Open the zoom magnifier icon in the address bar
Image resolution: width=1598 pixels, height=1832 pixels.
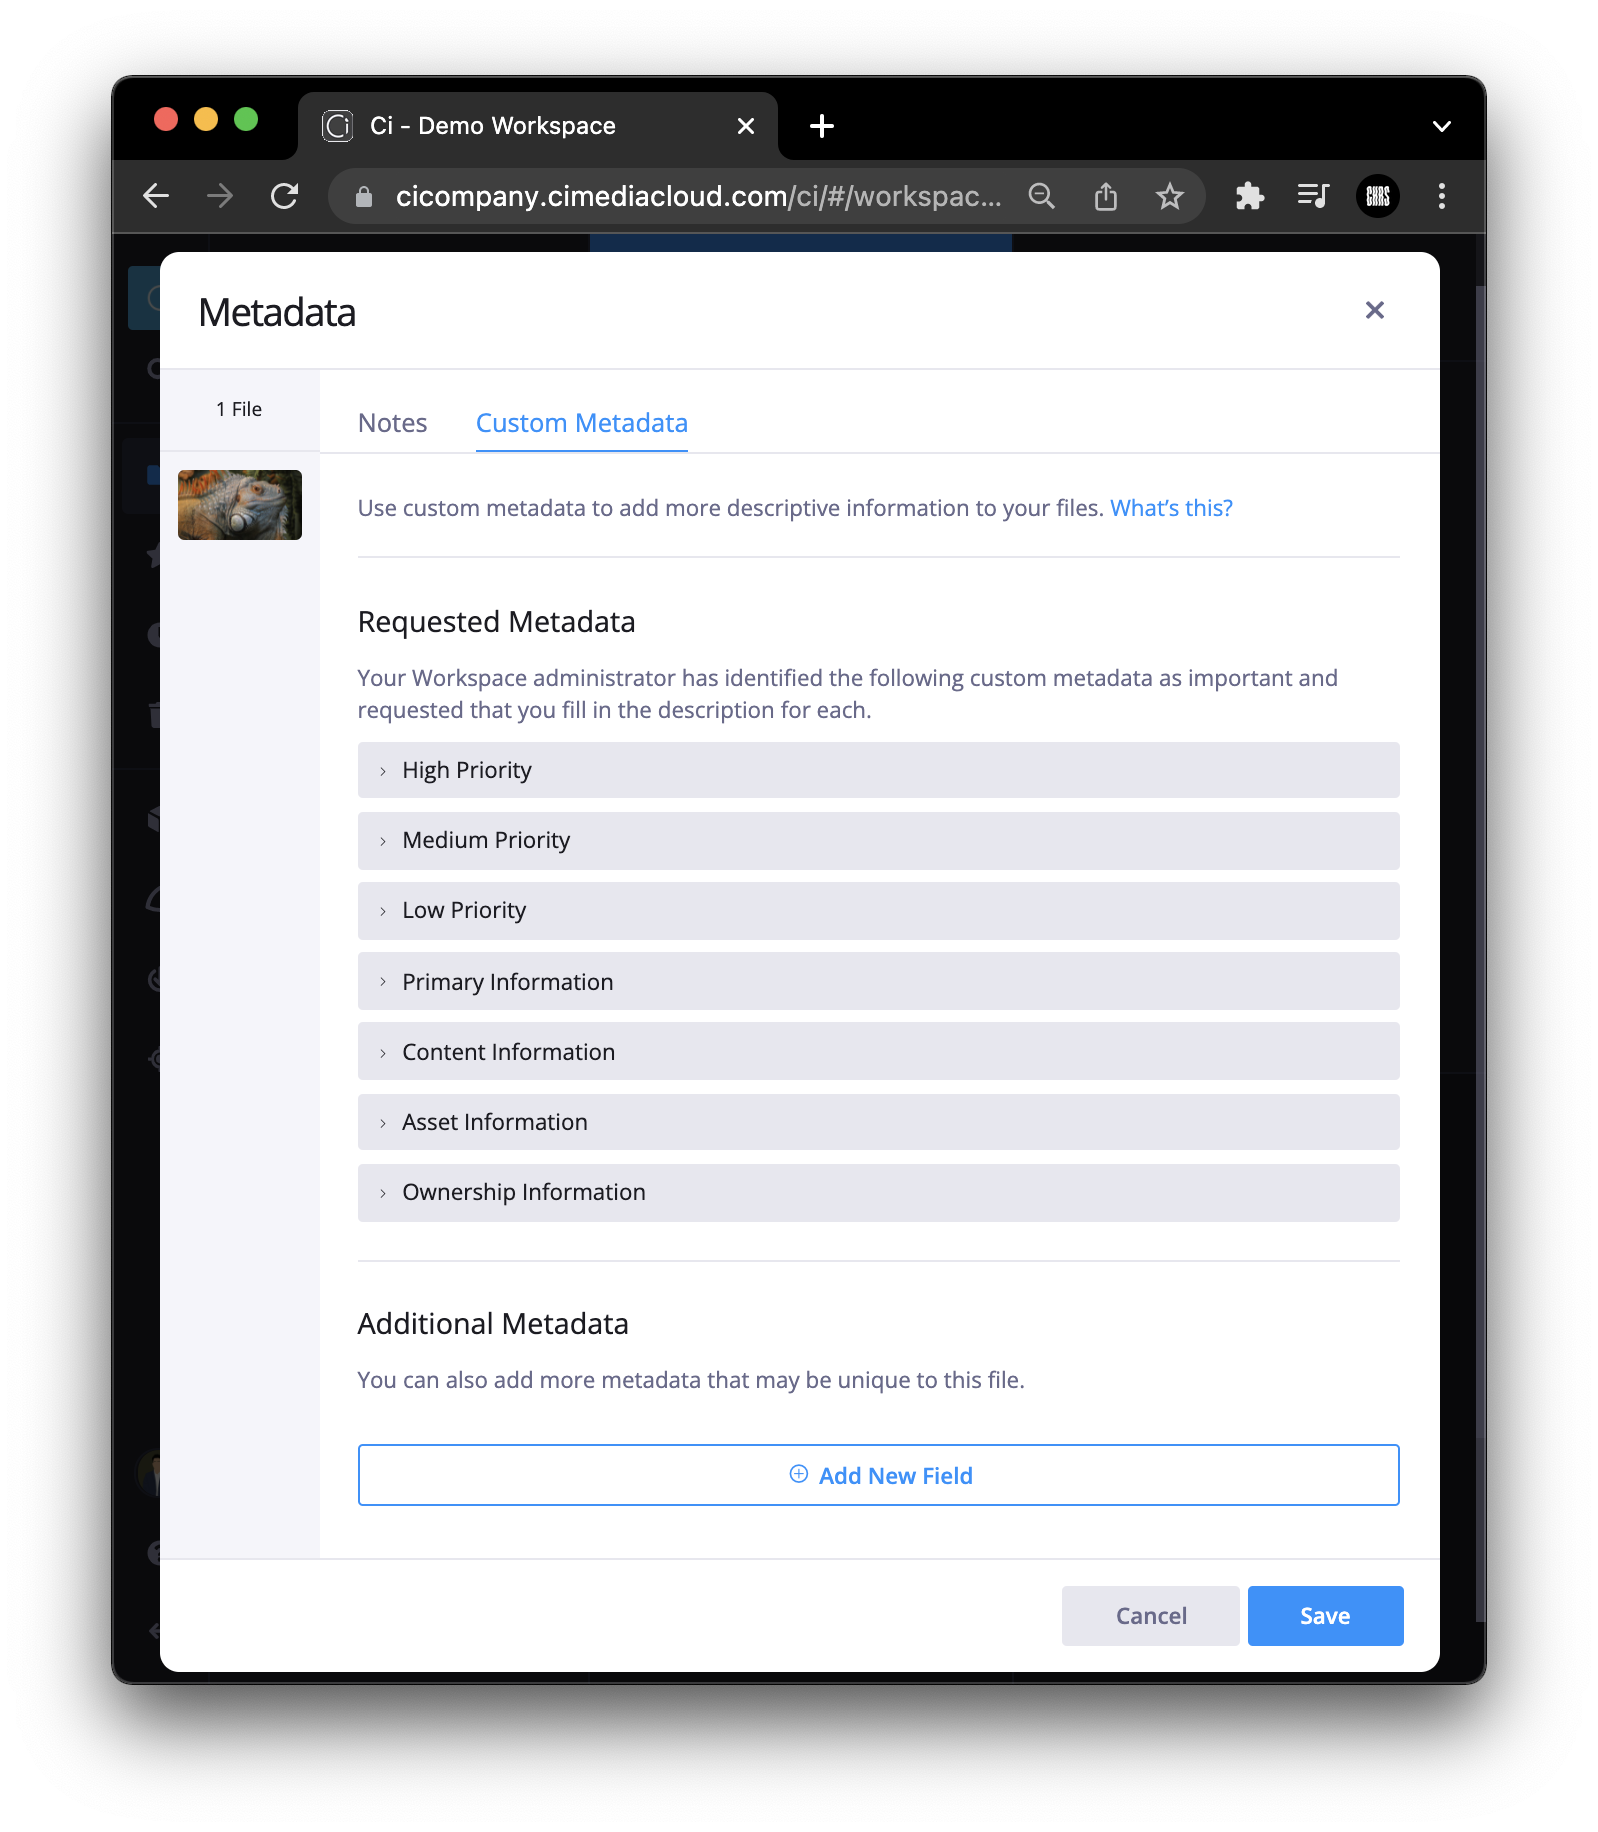point(1042,196)
